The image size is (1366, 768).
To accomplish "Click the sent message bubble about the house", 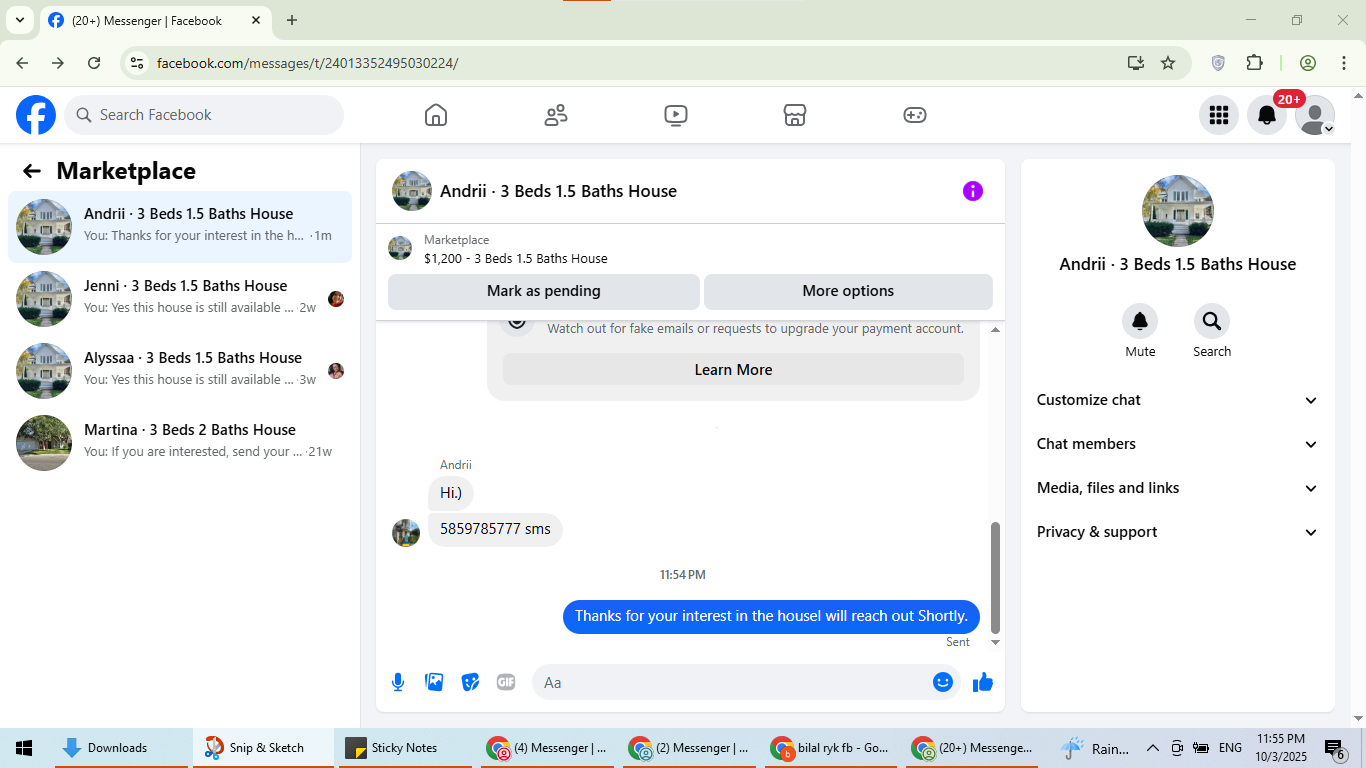I will (x=771, y=616).
